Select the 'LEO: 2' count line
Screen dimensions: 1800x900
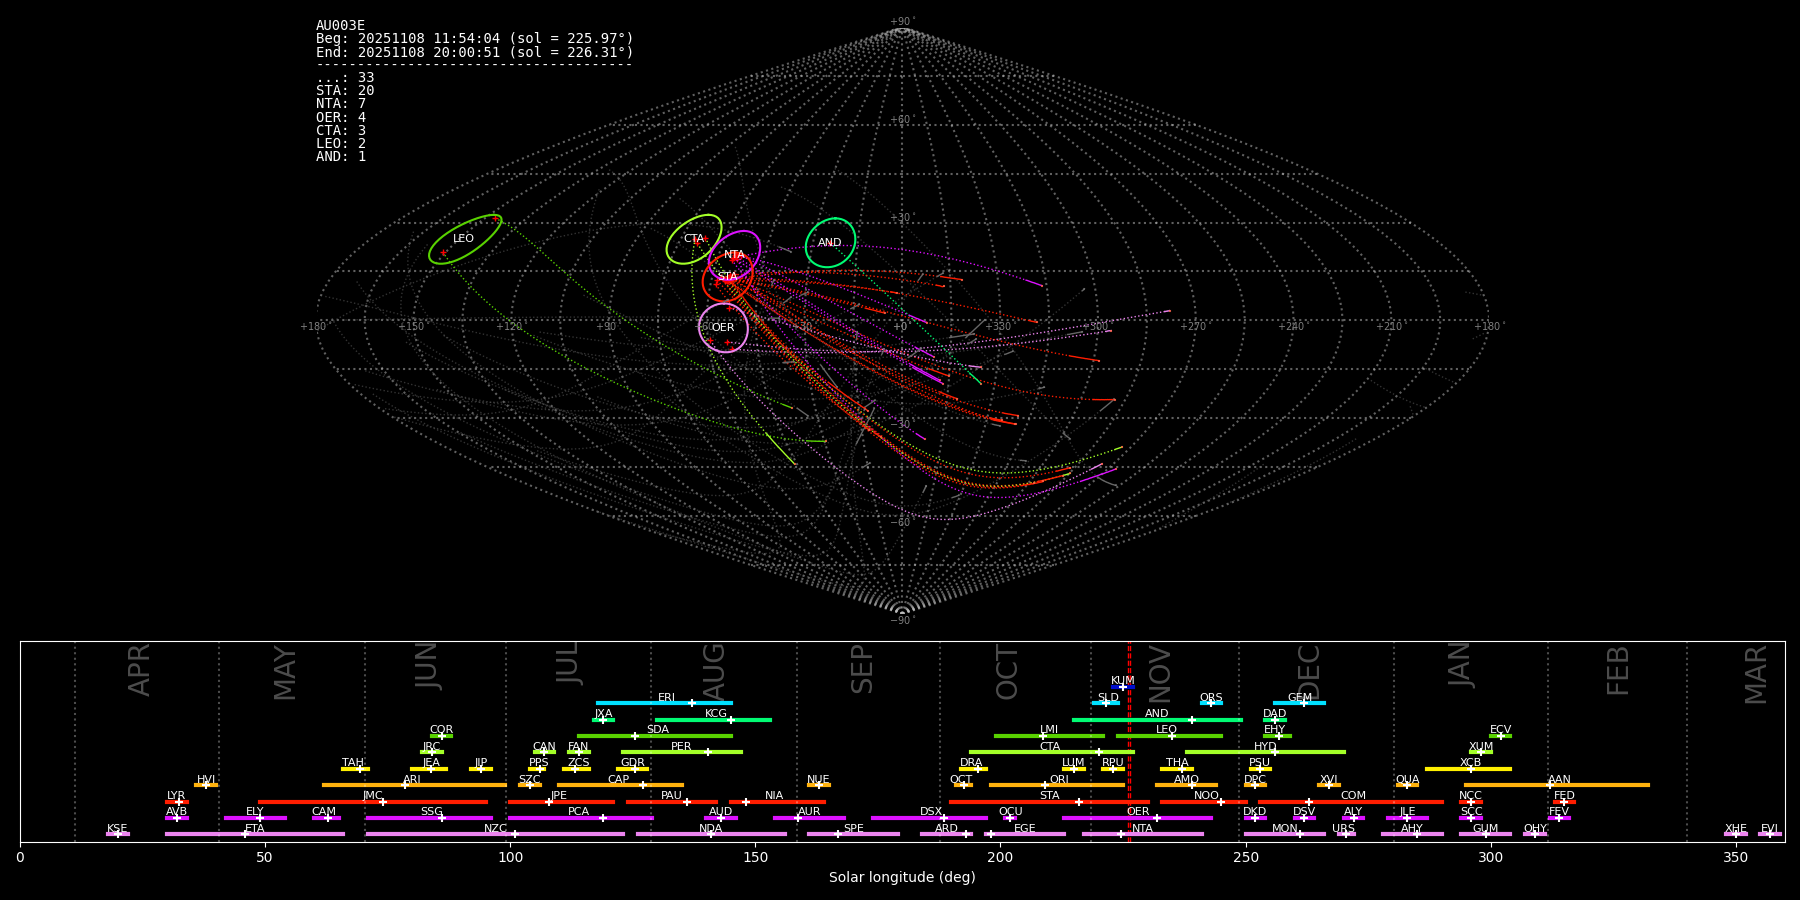[x=341, y=144]
